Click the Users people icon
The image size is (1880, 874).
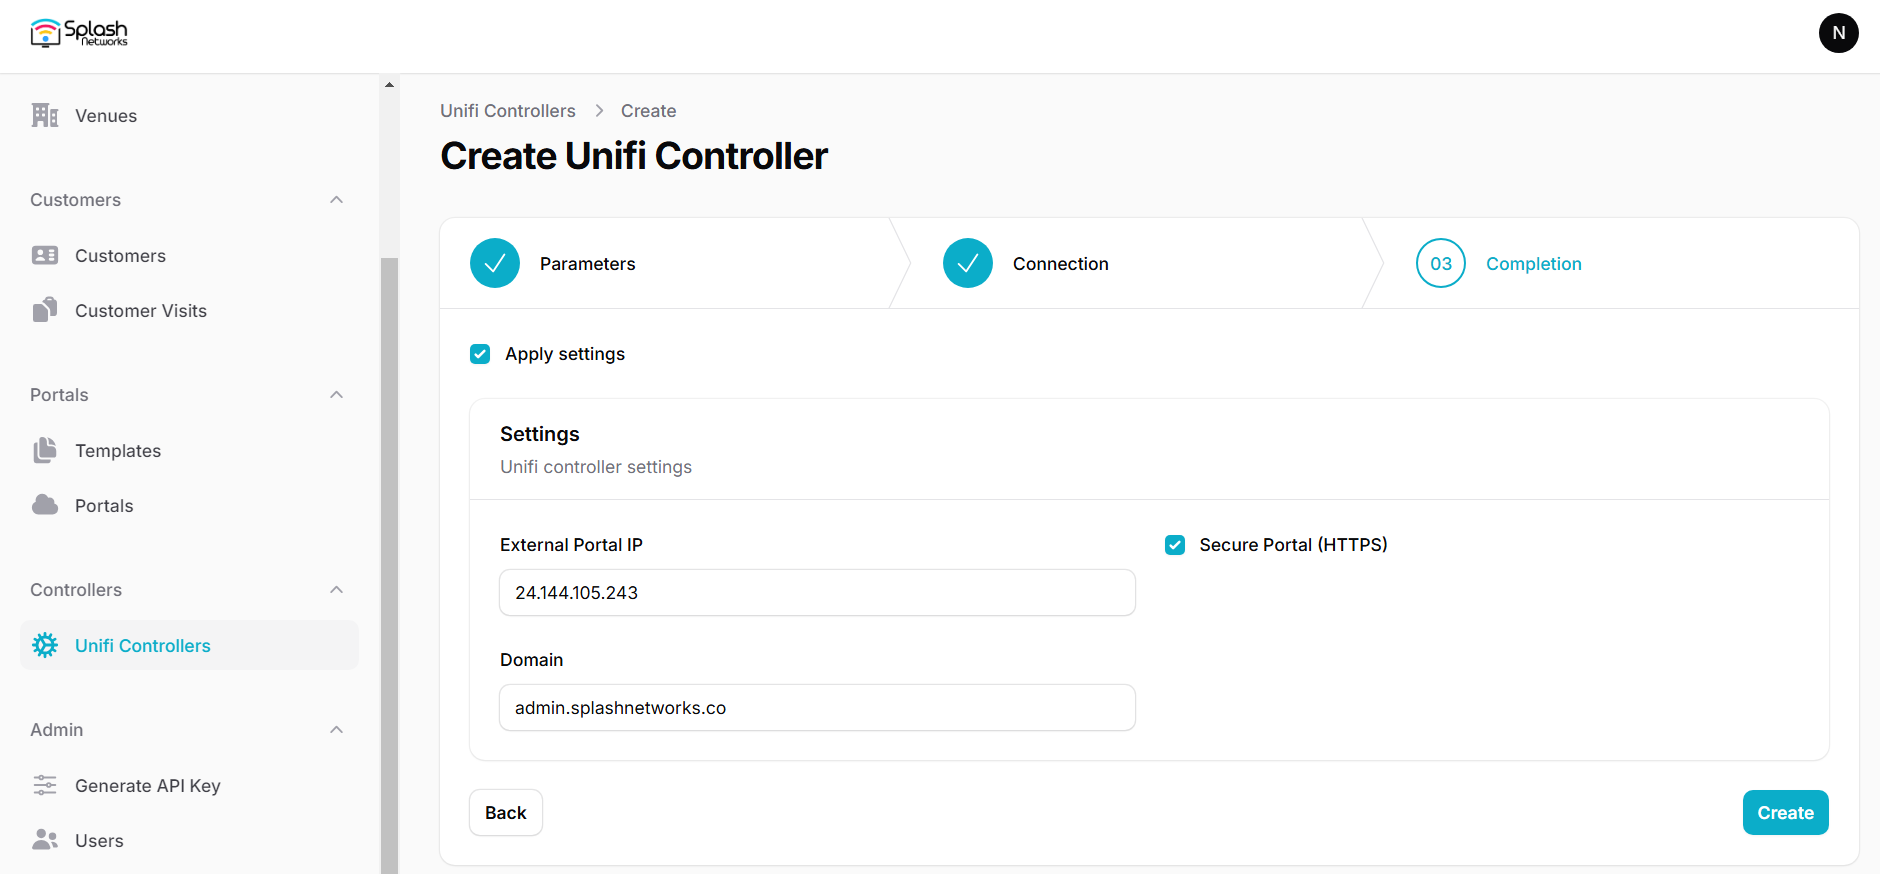click(45, 840)
